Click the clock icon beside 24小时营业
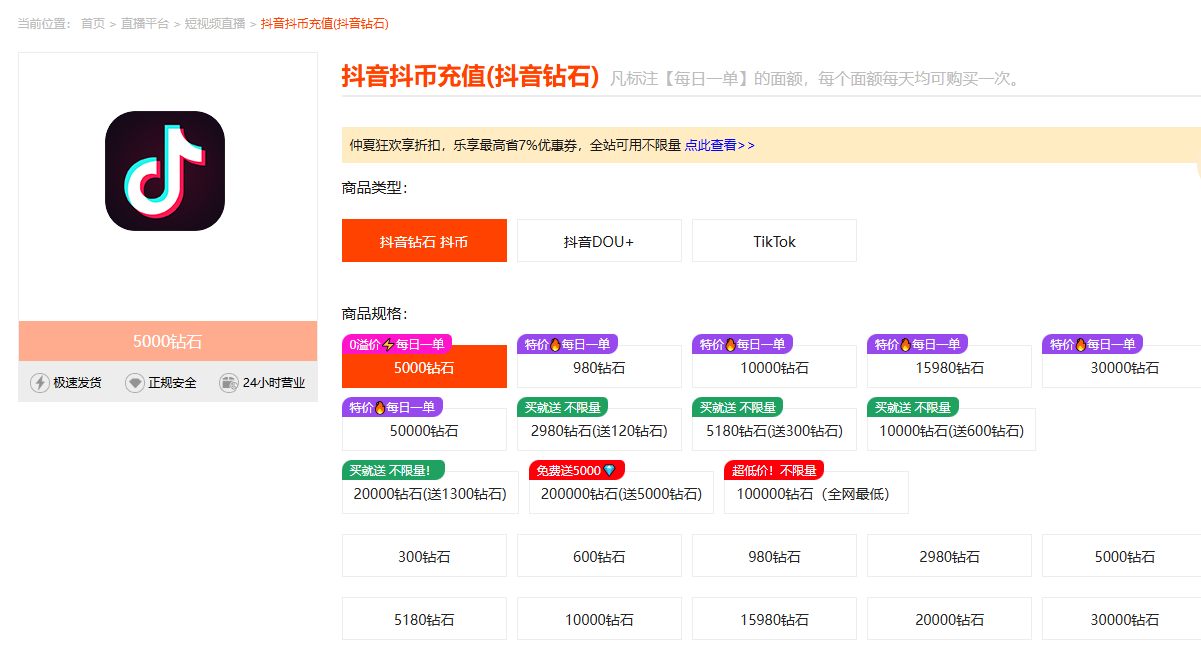Screen dimensions: 1201x650 pos(229,383)
